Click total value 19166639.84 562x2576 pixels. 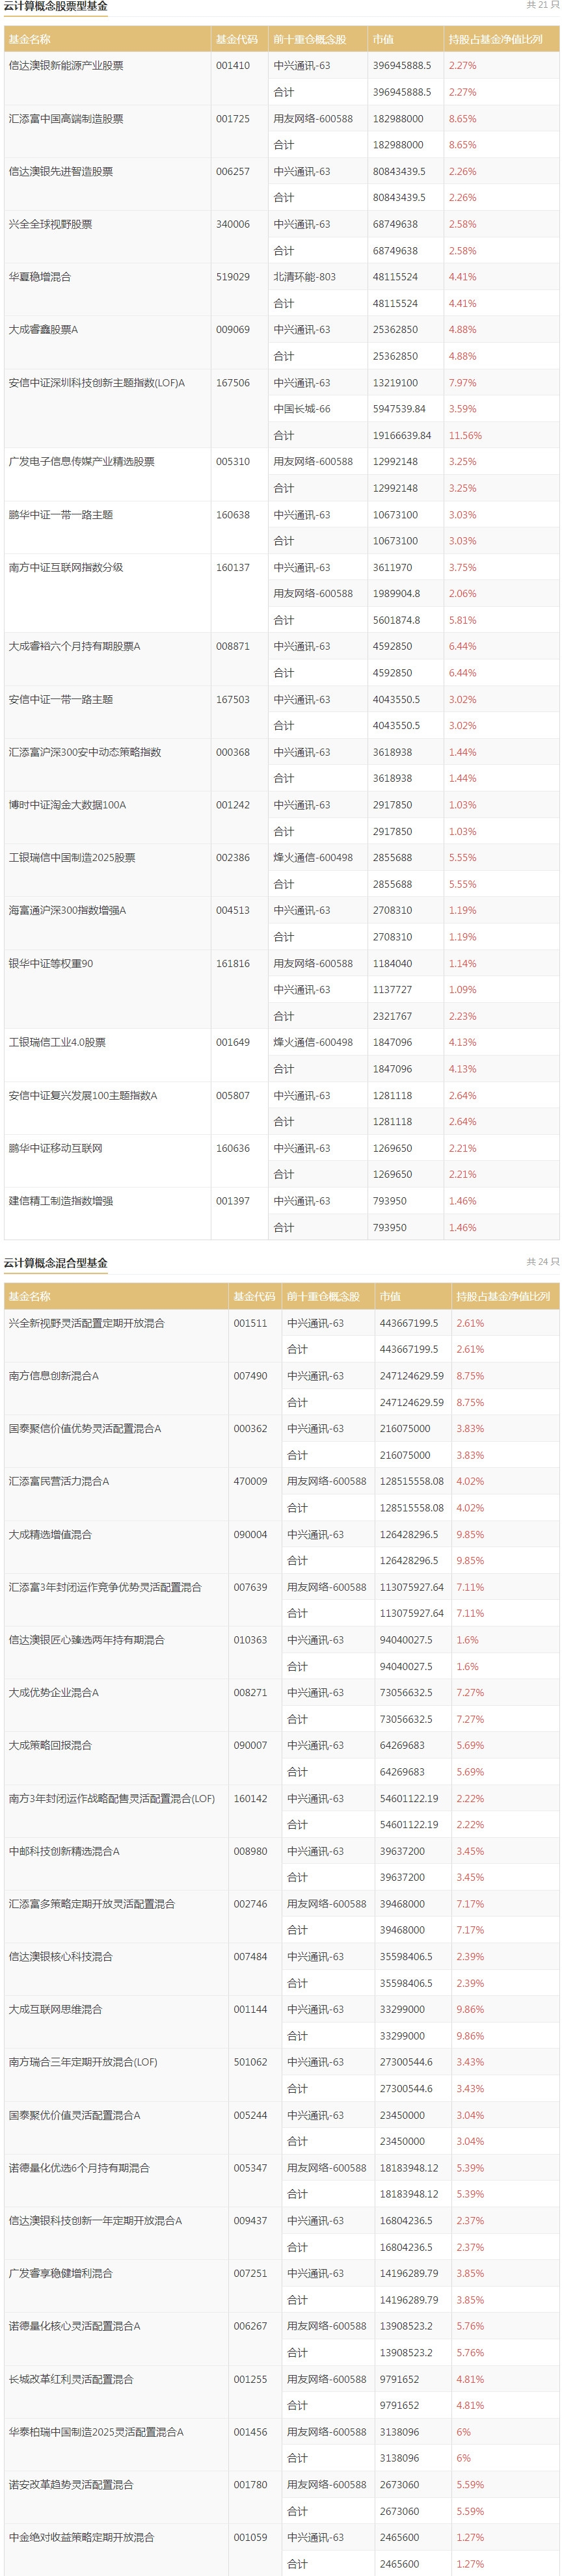click(403, 436)
